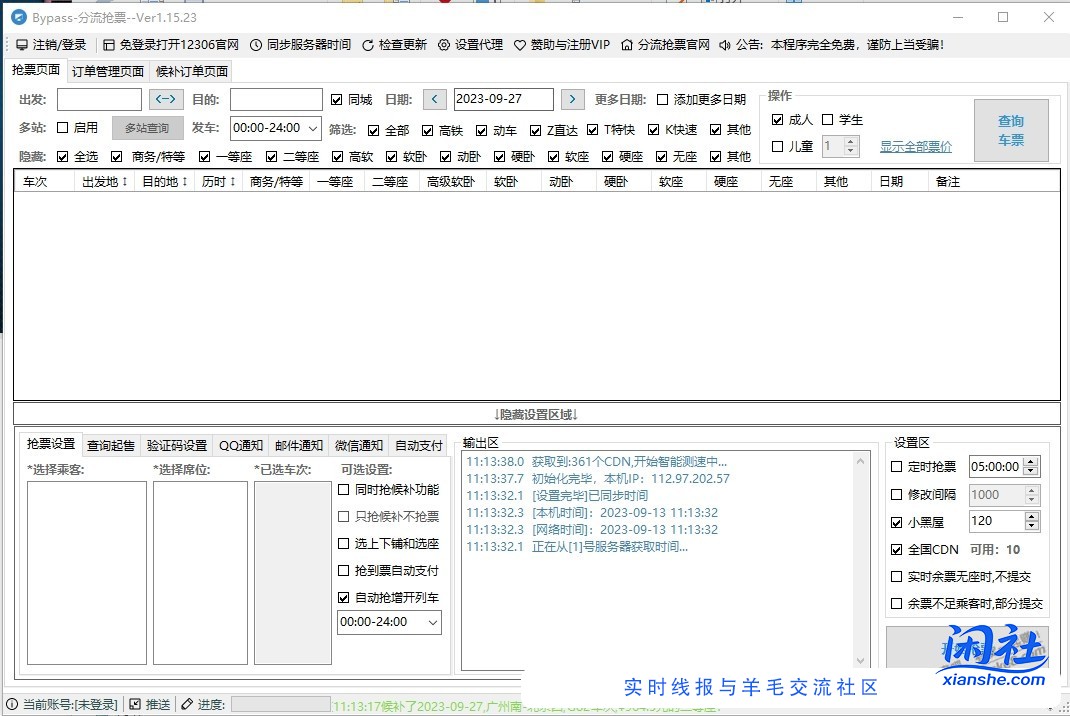Check 抢到票自动支付 option

[x=342, y=572]
